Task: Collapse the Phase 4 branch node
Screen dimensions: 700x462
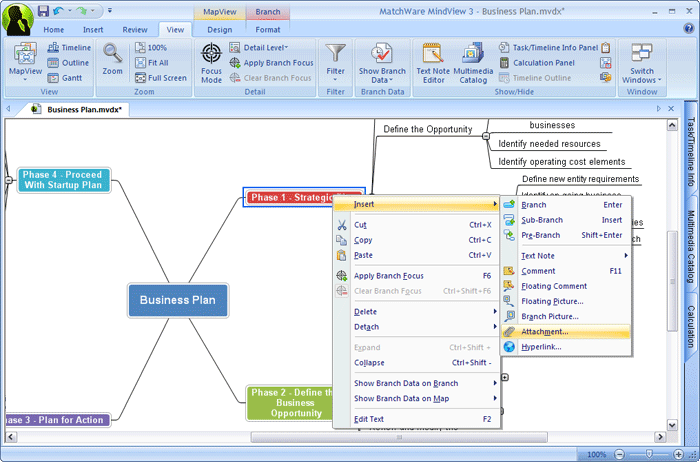Action: click(x=8, y=180)
